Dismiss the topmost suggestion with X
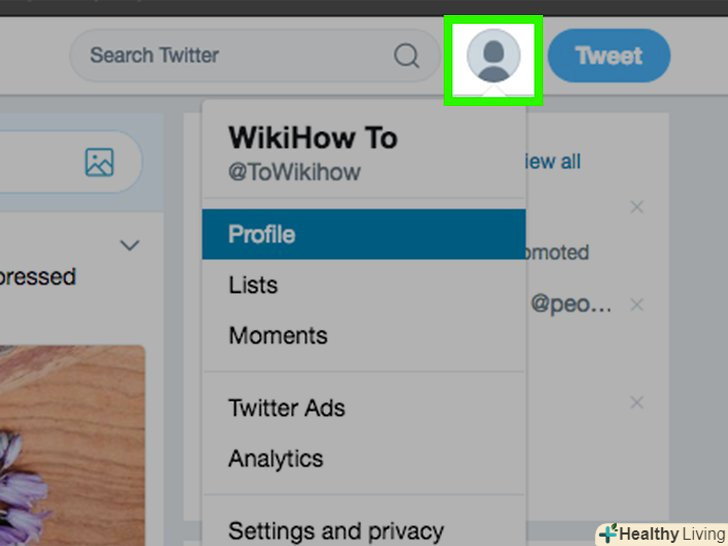The height and width of the screenshot is (546, 728). pyautogui.click(x=637, y=207)
